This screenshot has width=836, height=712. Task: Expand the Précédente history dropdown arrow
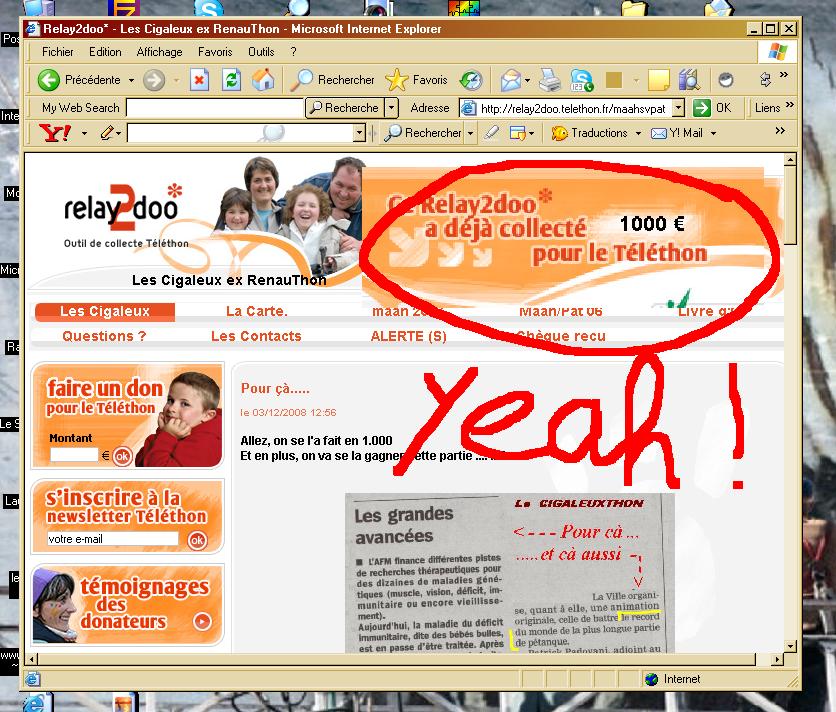[x=131, y=81]
